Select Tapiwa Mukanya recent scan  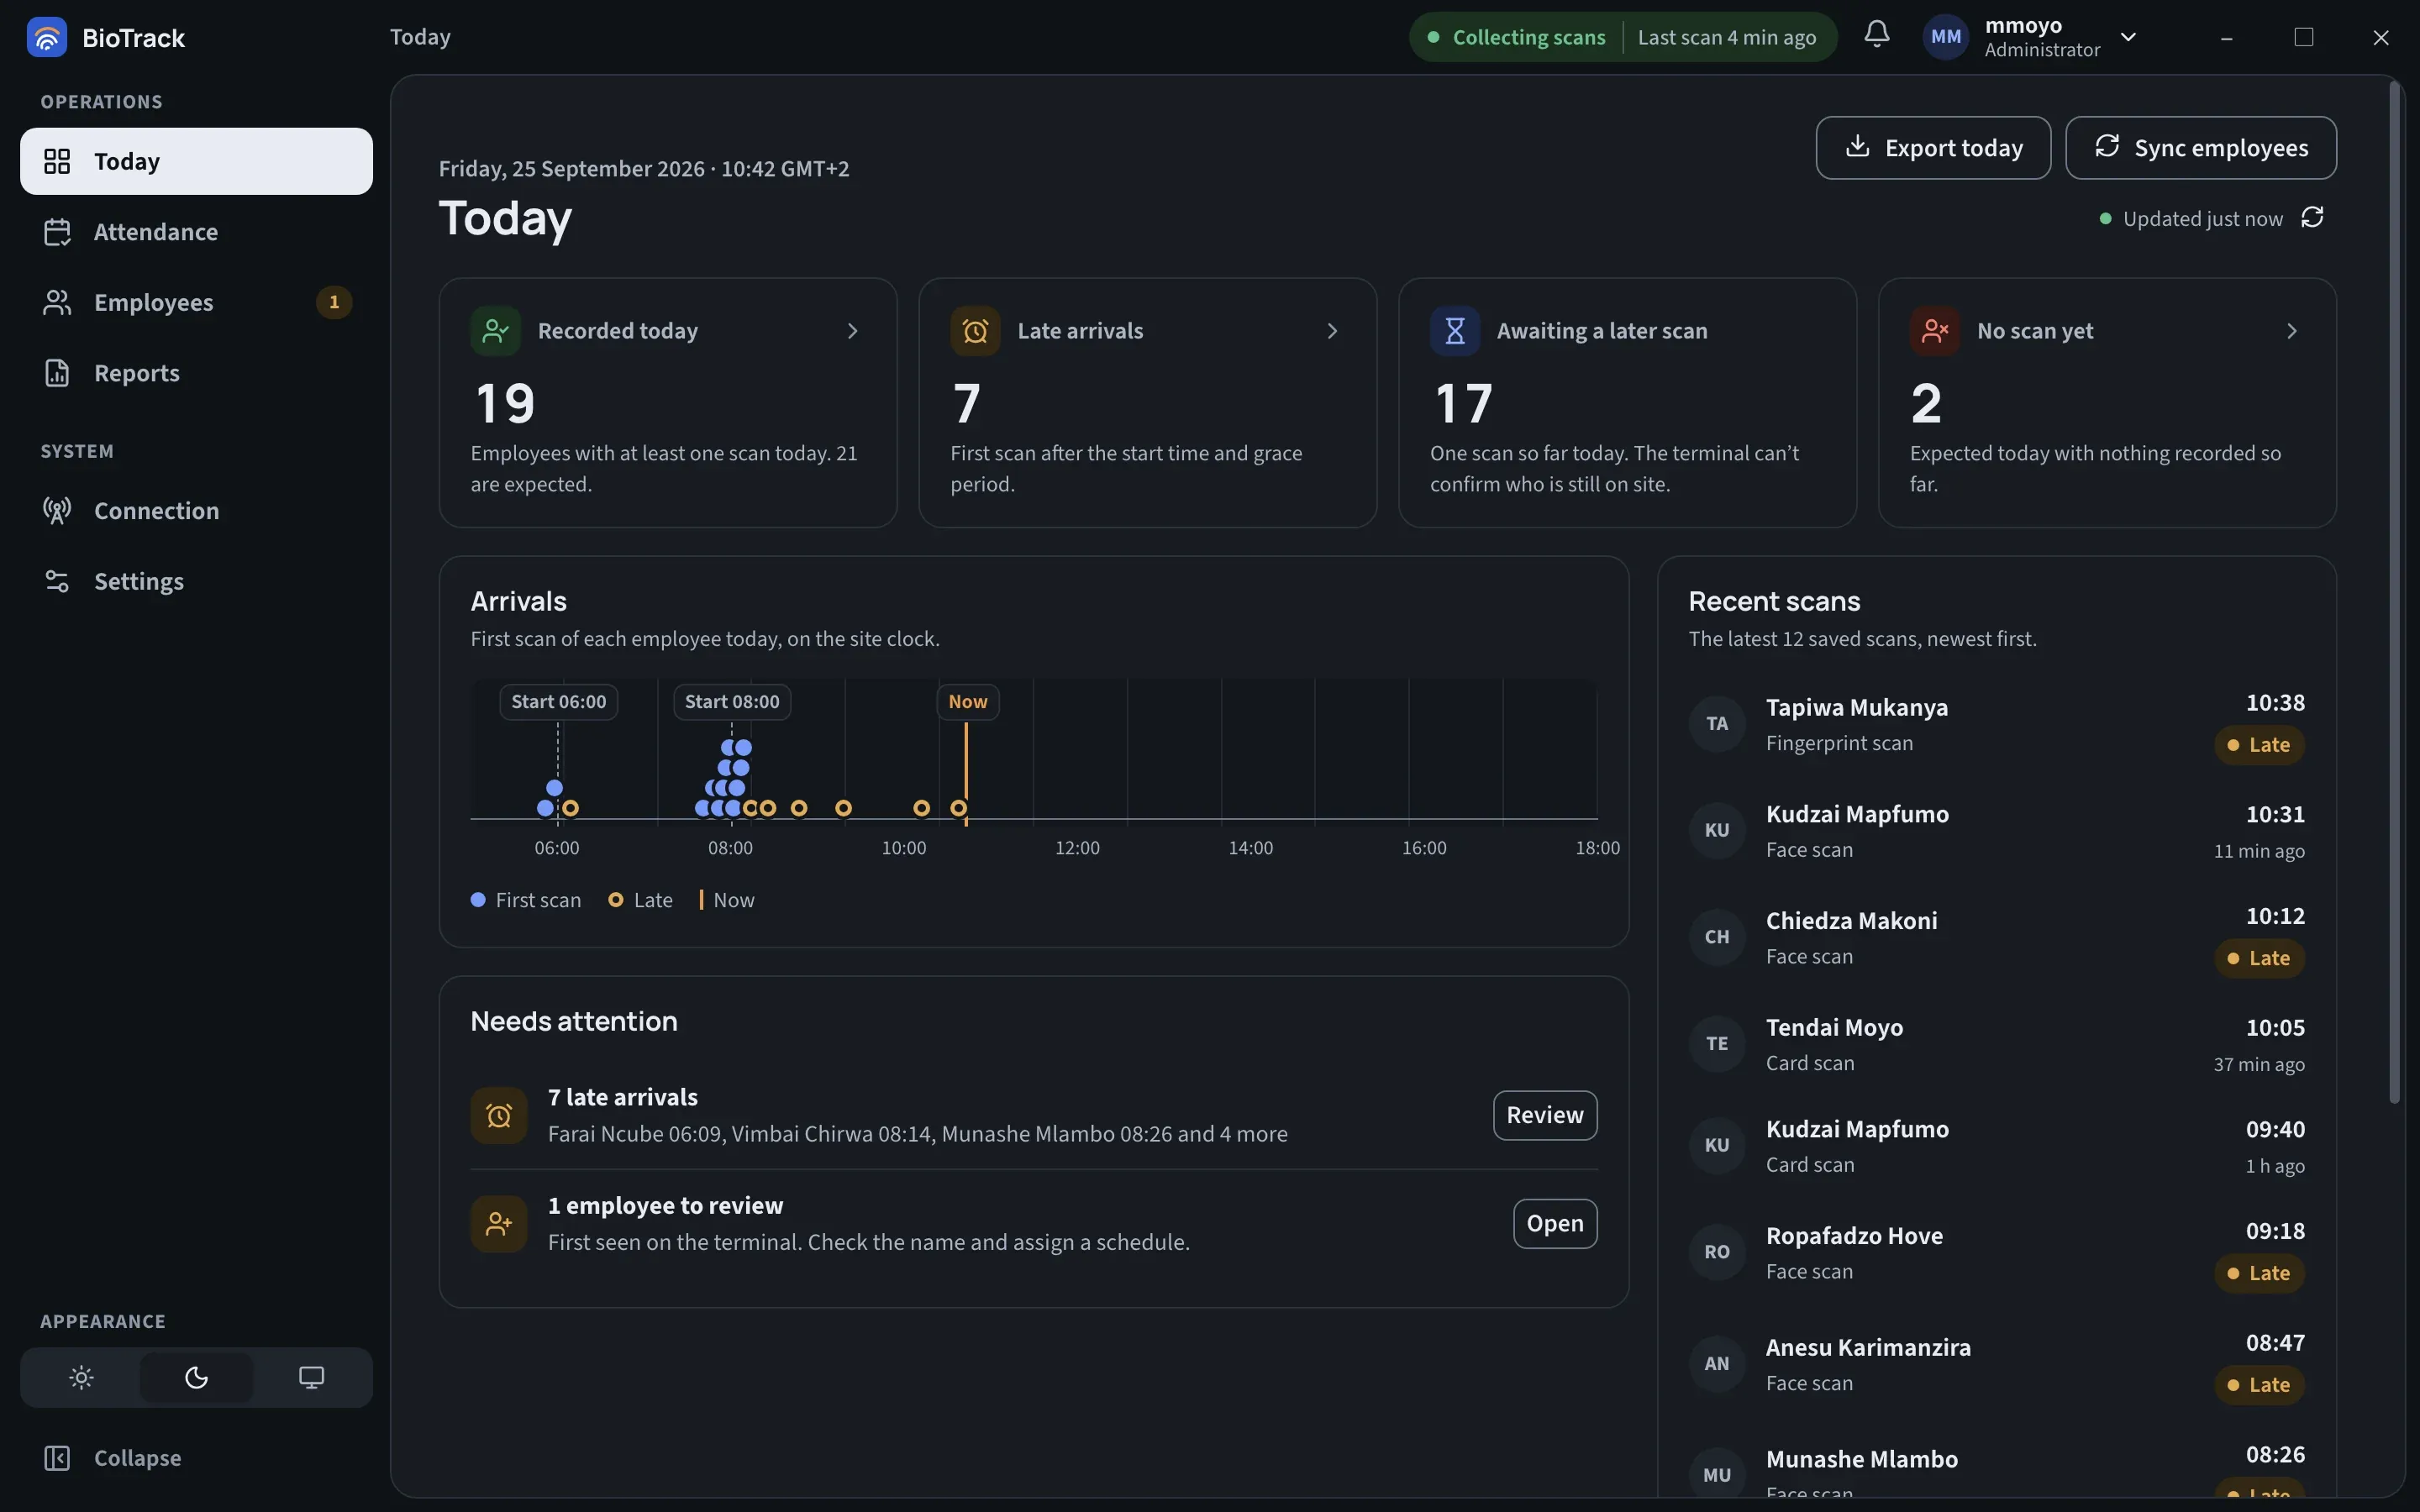pyautogui.click(x=1996, y=724)
